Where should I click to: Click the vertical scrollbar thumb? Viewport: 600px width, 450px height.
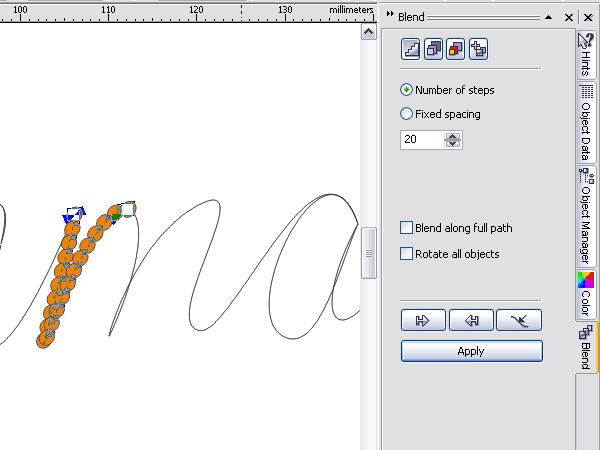click(368, 253)
